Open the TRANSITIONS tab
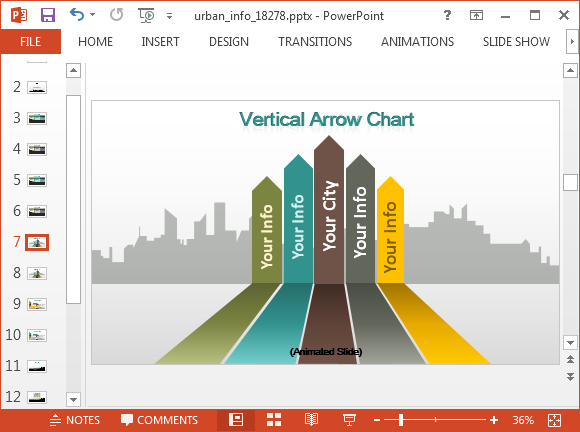The height and width of the screenshot is (432, 580). coord(315,41)
